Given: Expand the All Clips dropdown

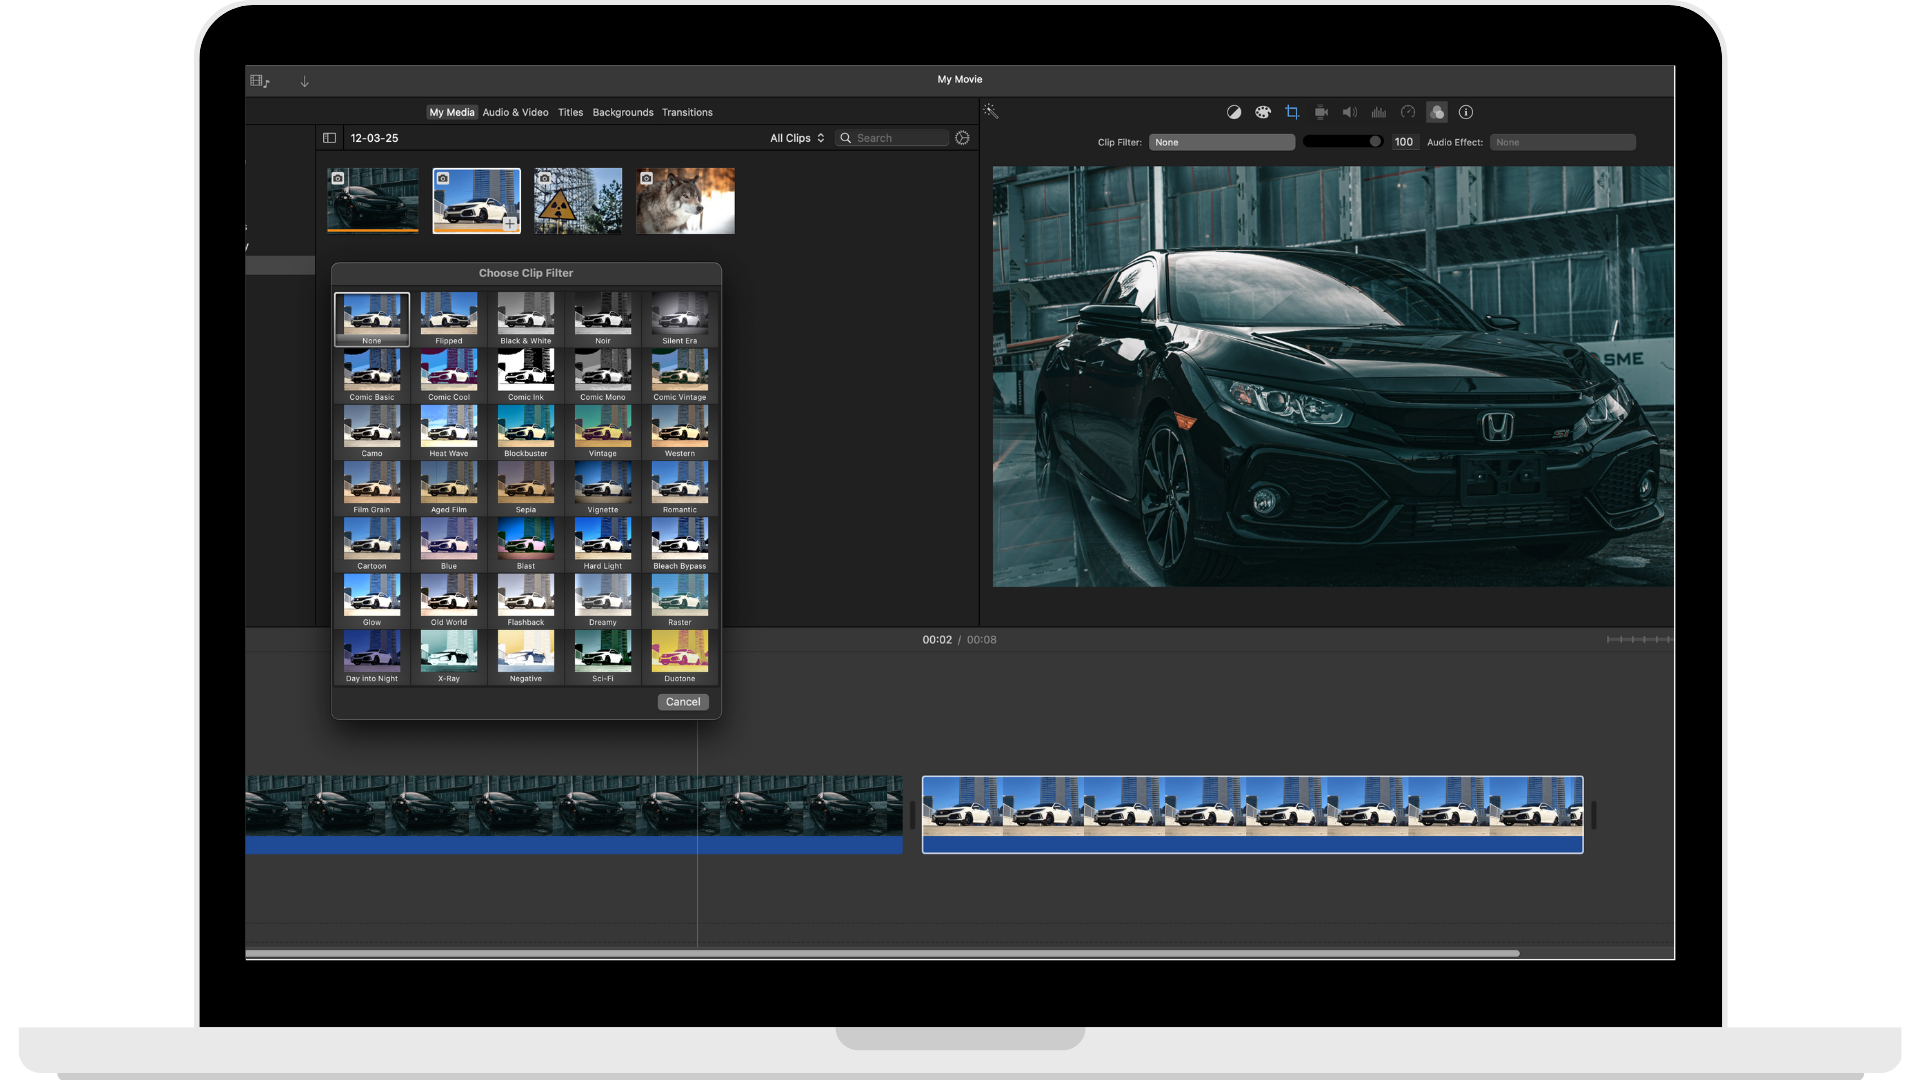Looking at the screenshot, I should [x=797, y=138].
